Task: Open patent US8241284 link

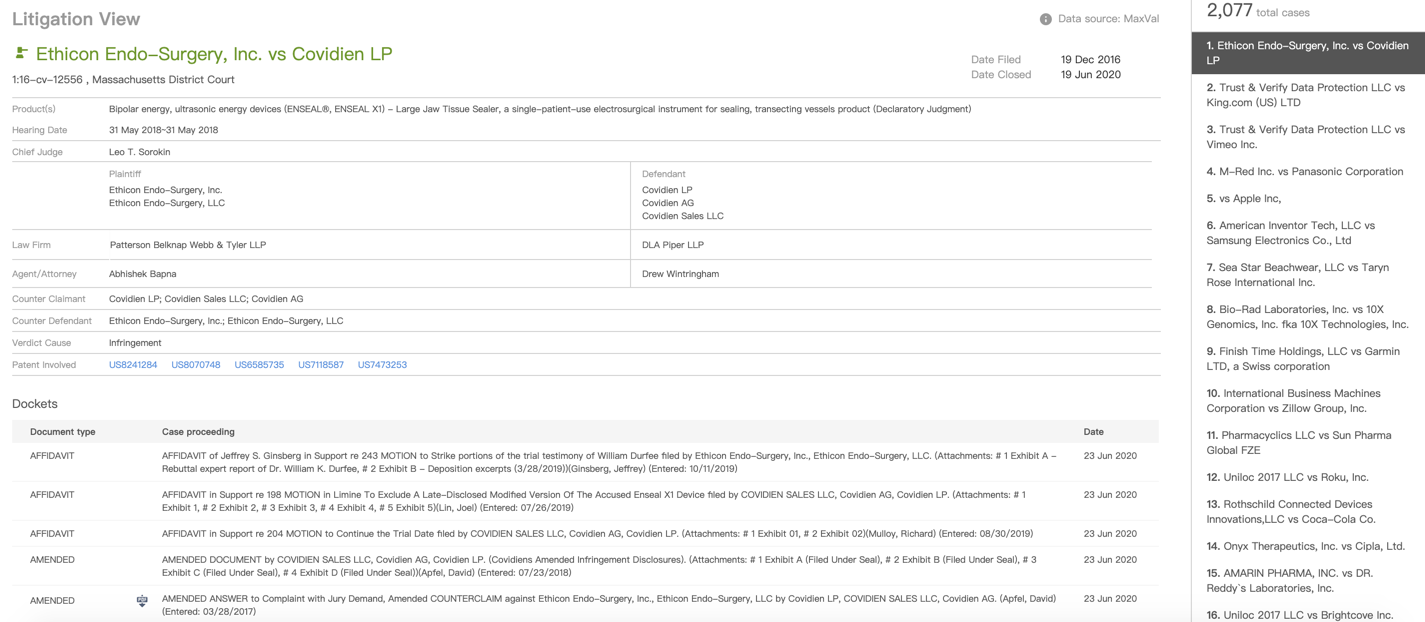Action: click(x=133, y=365)
